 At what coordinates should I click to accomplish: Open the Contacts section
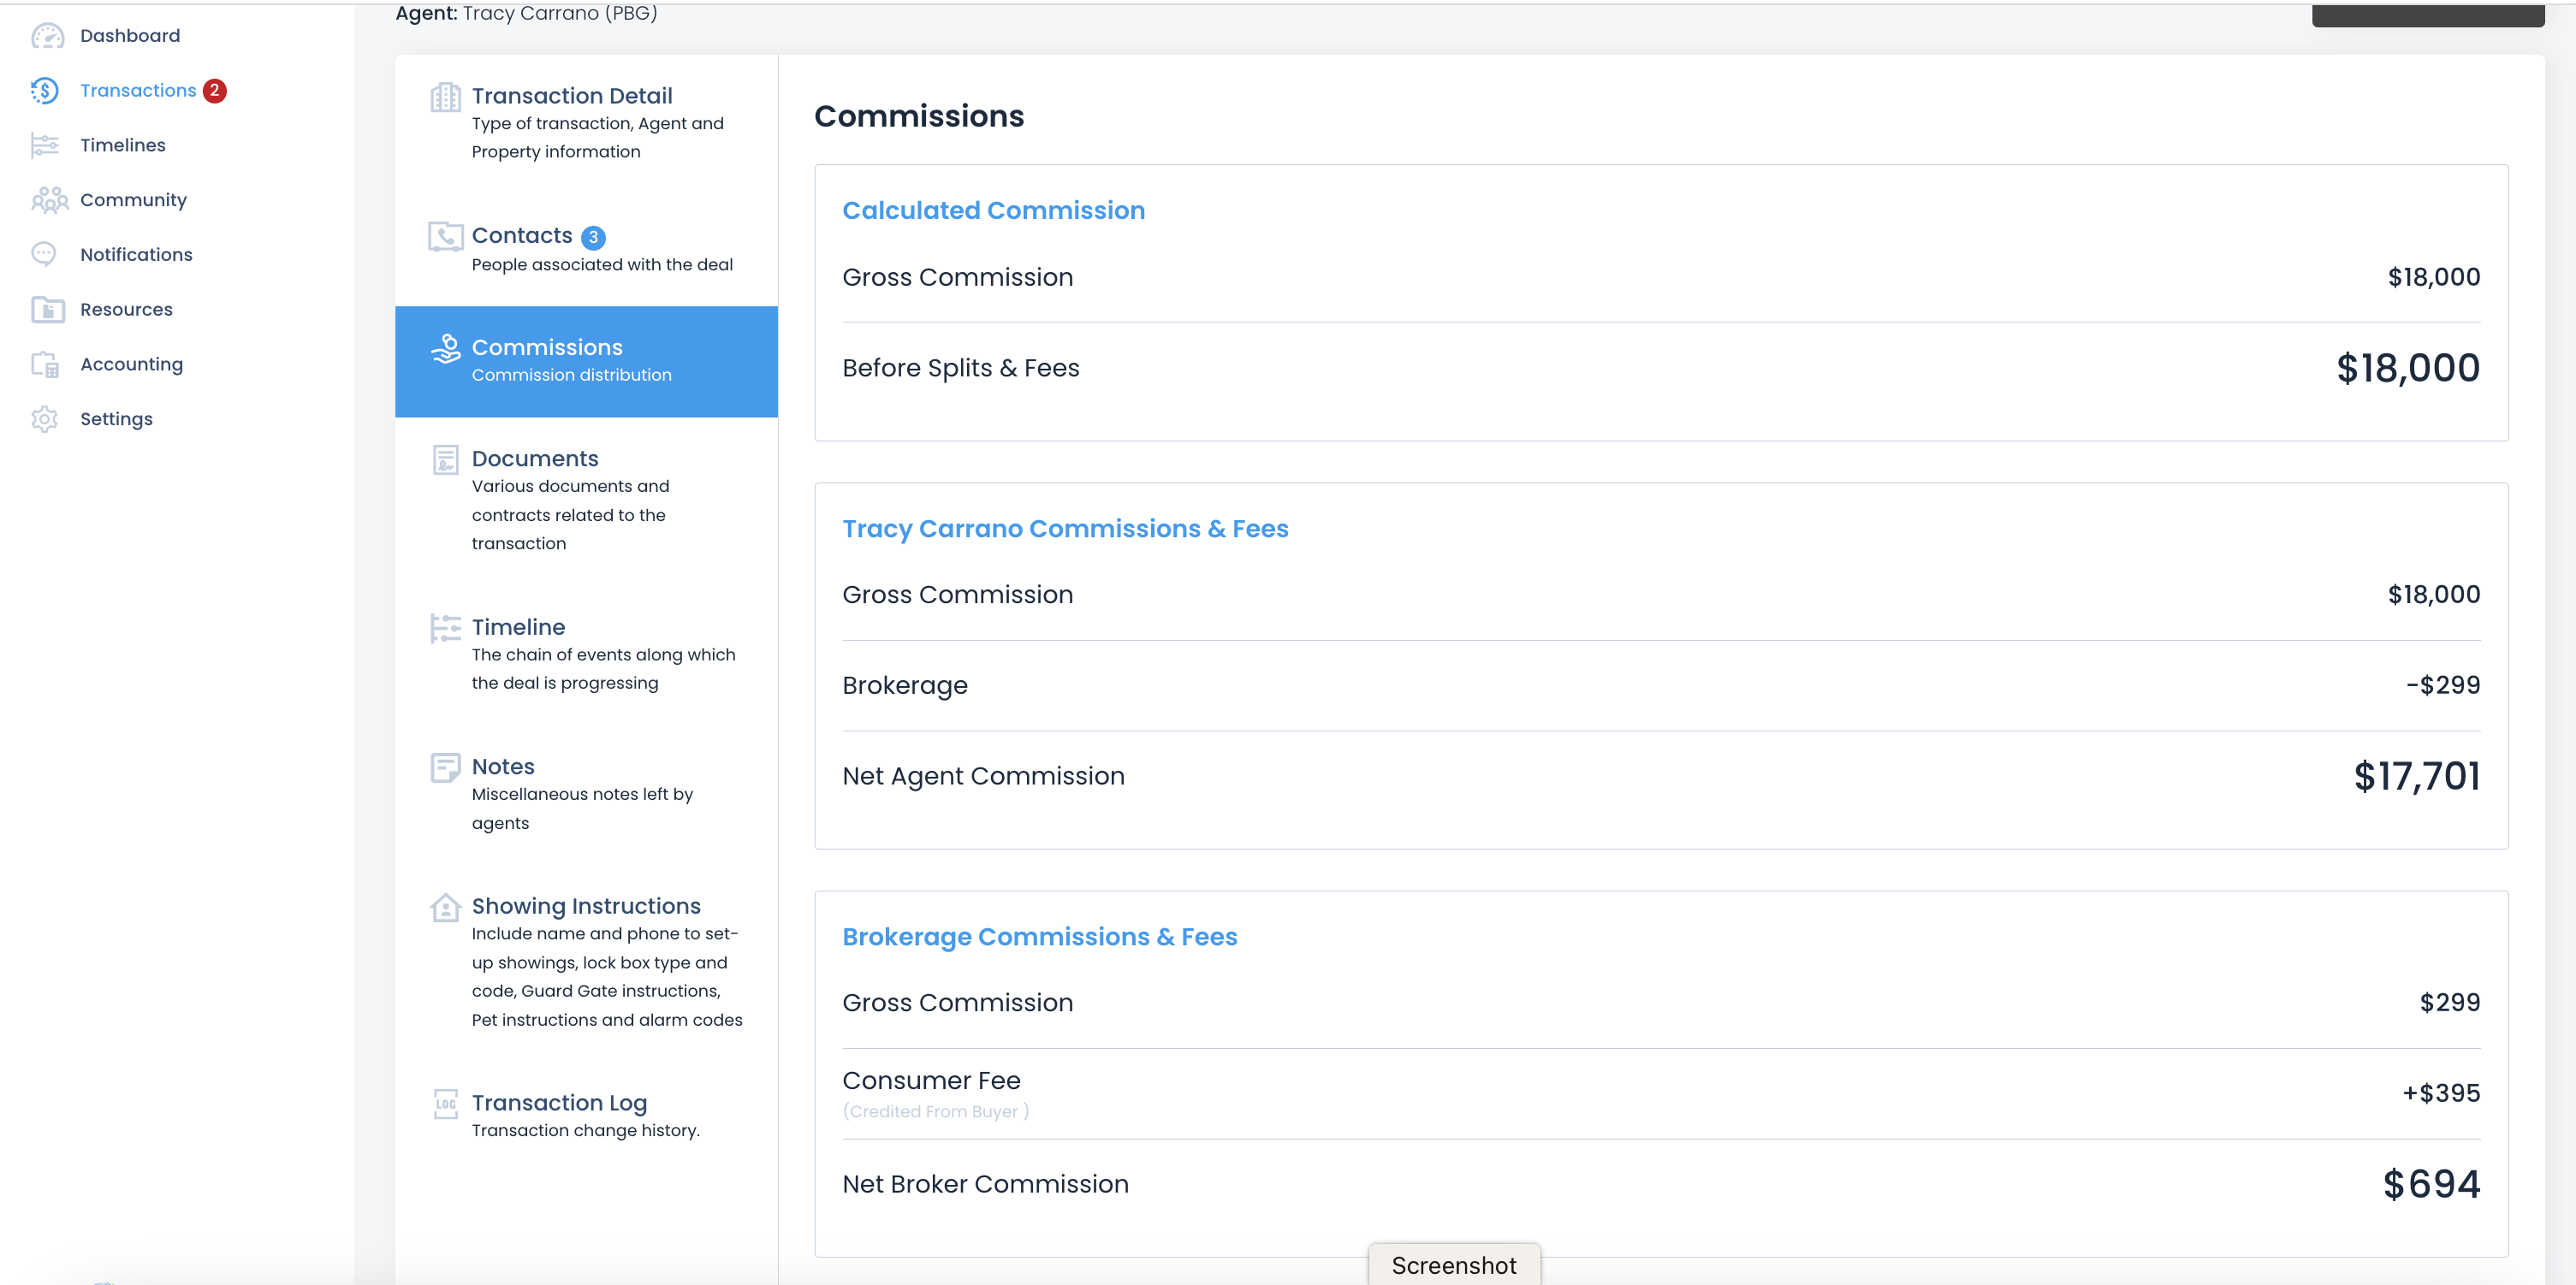click(x=522, y=236)
